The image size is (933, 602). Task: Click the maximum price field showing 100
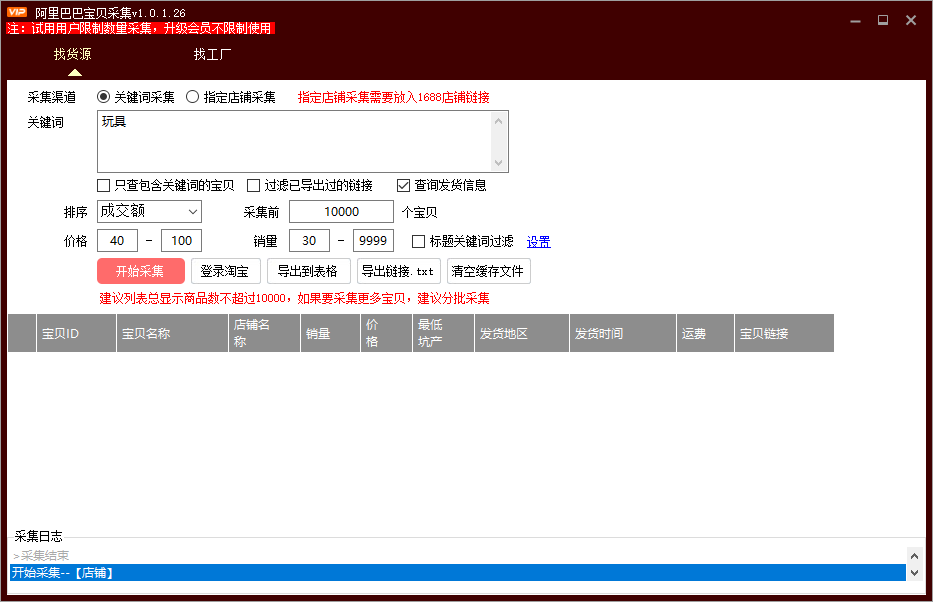point(181,241)
